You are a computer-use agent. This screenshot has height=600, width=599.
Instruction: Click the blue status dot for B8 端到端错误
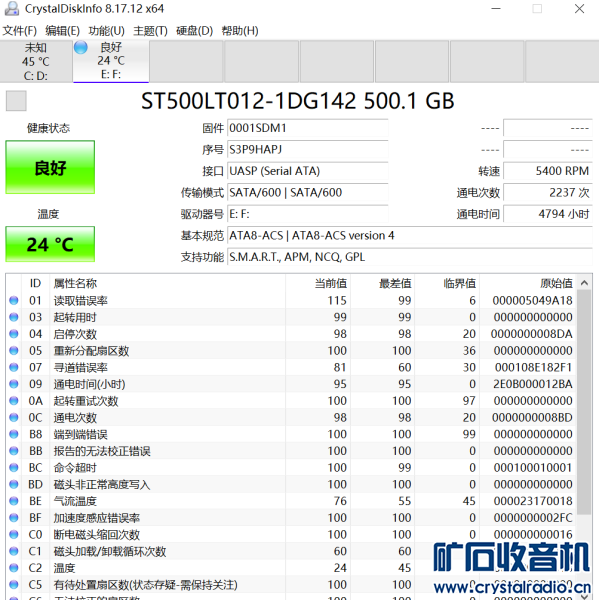pyautogui.click(x=14, y=434)
